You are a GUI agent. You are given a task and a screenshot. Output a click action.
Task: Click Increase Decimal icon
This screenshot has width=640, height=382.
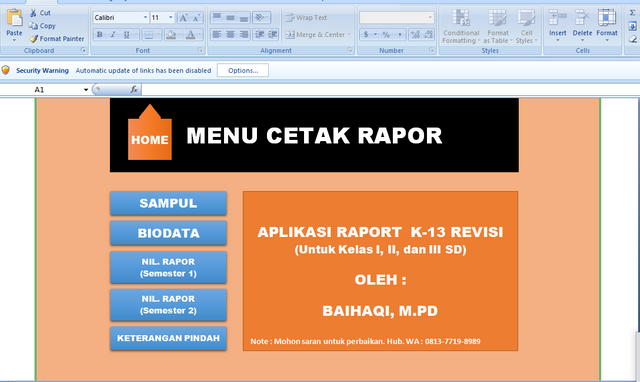(416, 35)
